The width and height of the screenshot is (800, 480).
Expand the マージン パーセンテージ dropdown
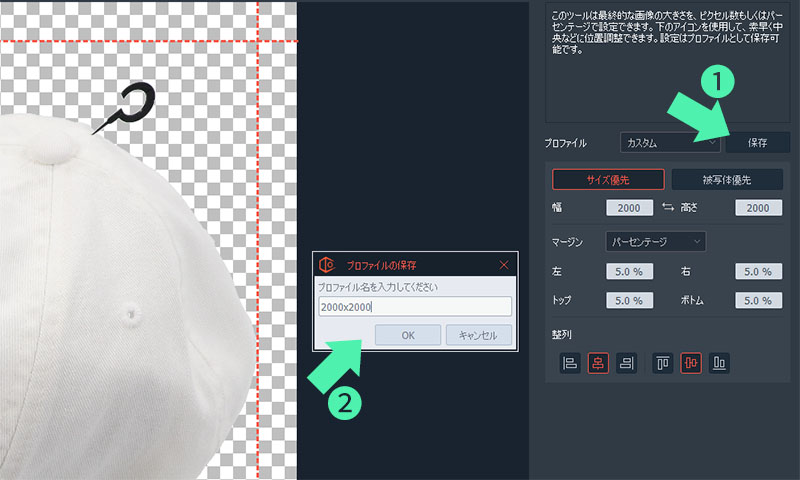point(655,241)
